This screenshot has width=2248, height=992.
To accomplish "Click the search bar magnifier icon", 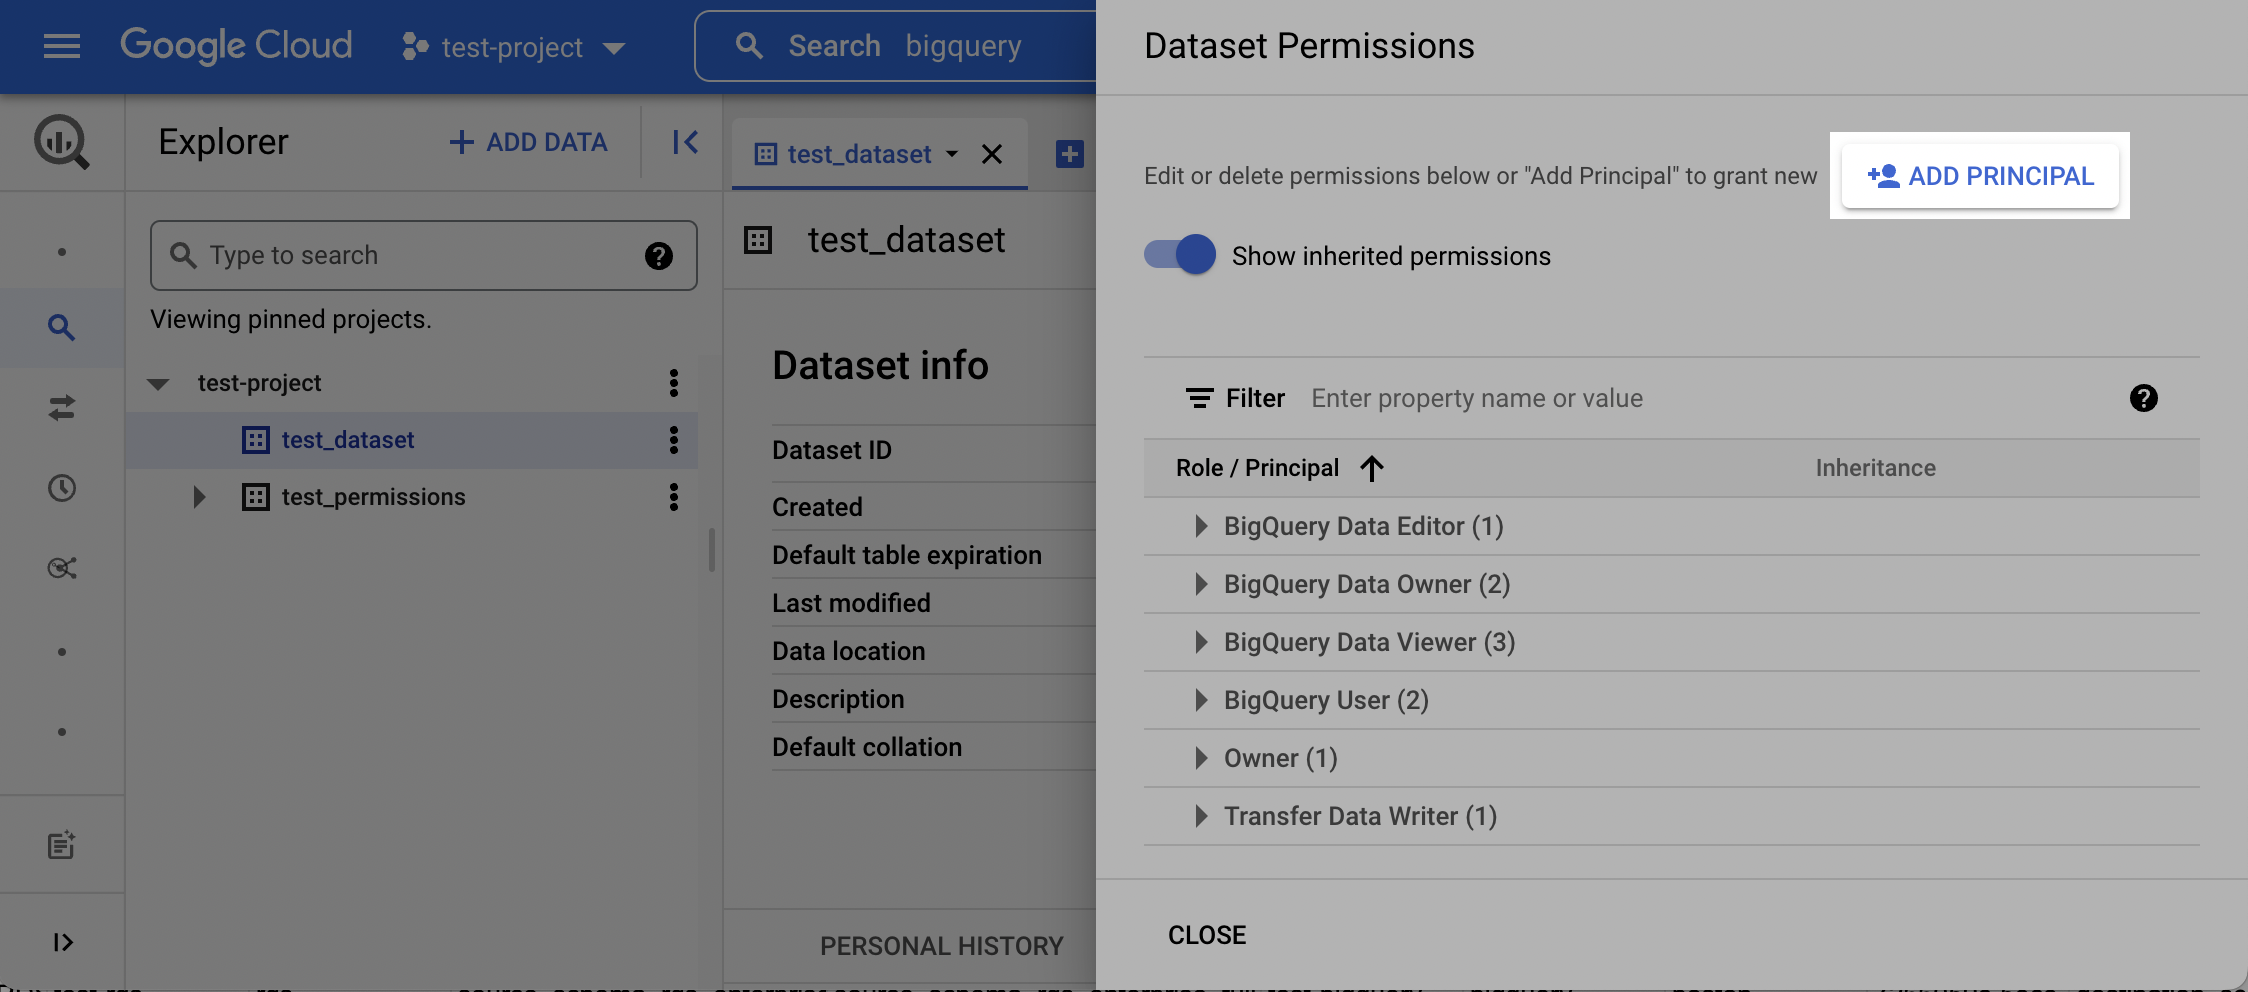I will tap(749, 46).
